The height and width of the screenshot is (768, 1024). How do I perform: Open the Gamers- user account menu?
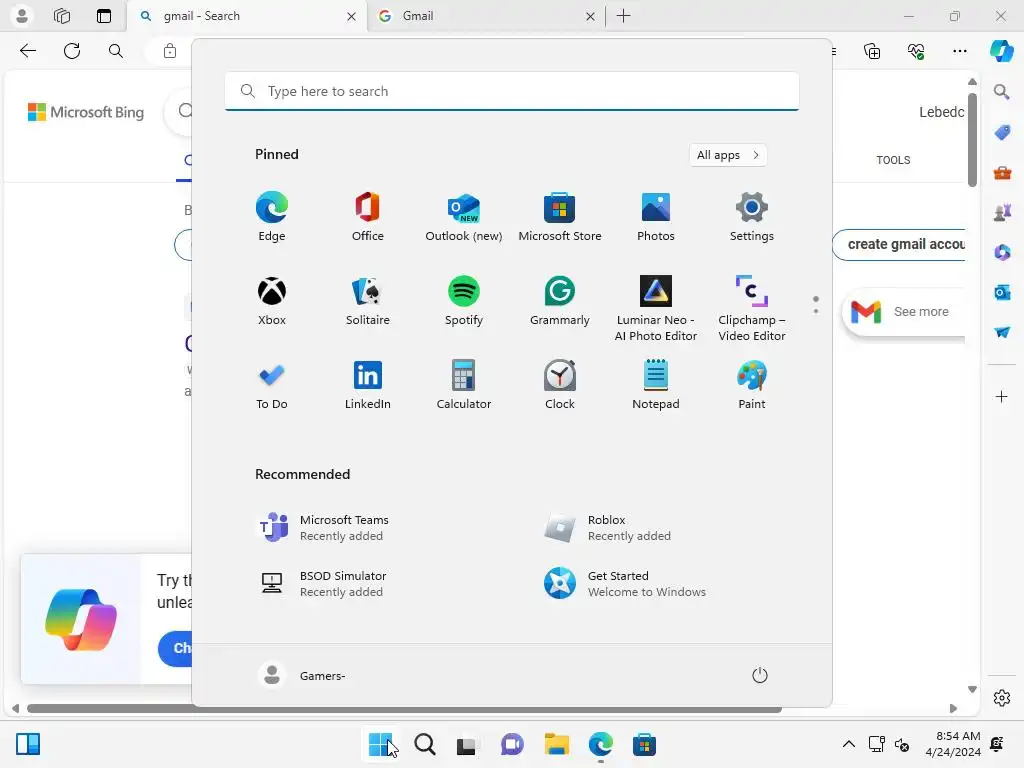click(x=302, y=675)
